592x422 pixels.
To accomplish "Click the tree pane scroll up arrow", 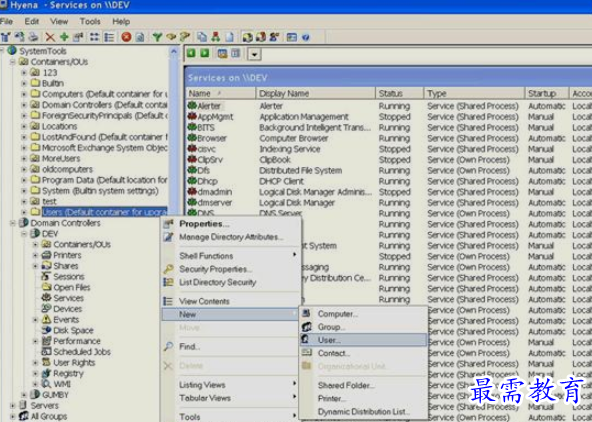I will pyautogui.click(x=174, y=51).
